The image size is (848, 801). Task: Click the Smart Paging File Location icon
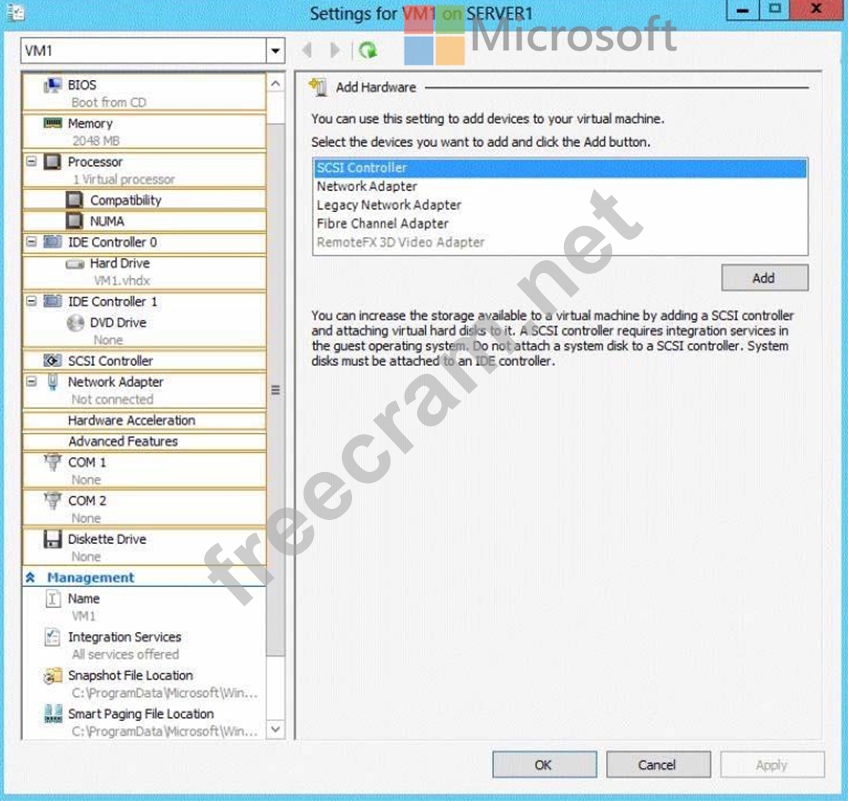coord(53,714)
